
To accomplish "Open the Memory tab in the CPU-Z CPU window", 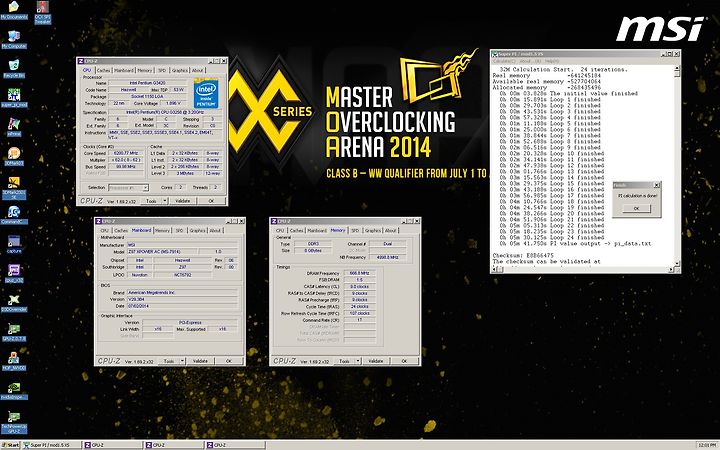I will click(145, 70).
